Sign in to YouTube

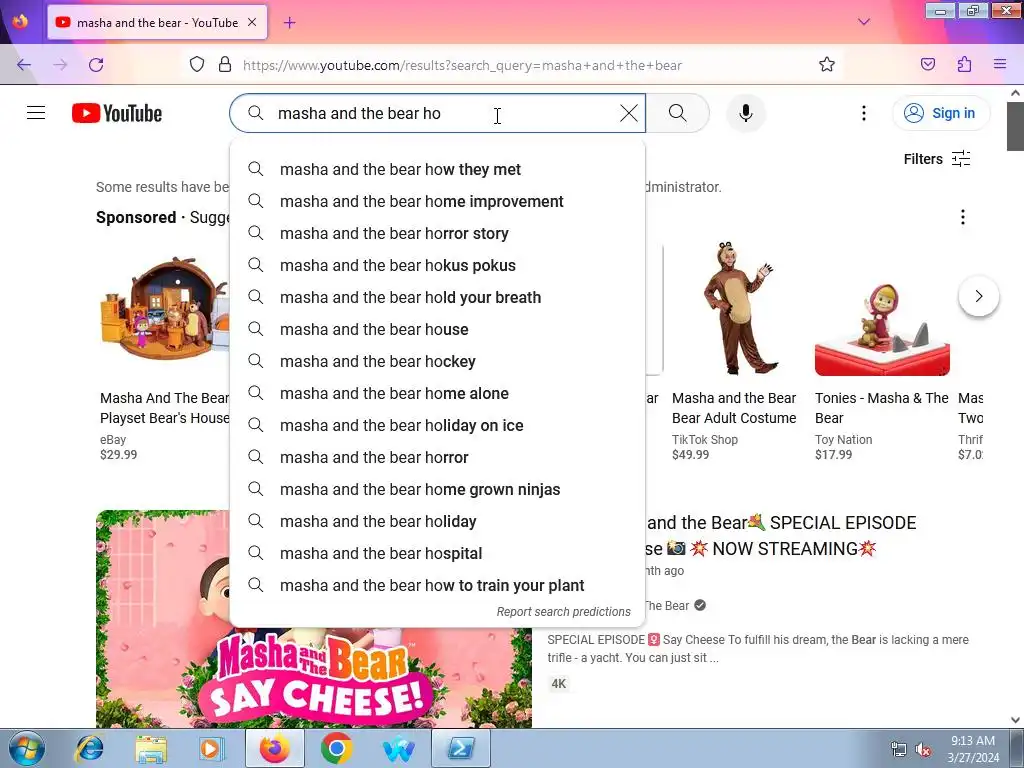[x=940, y=113]
